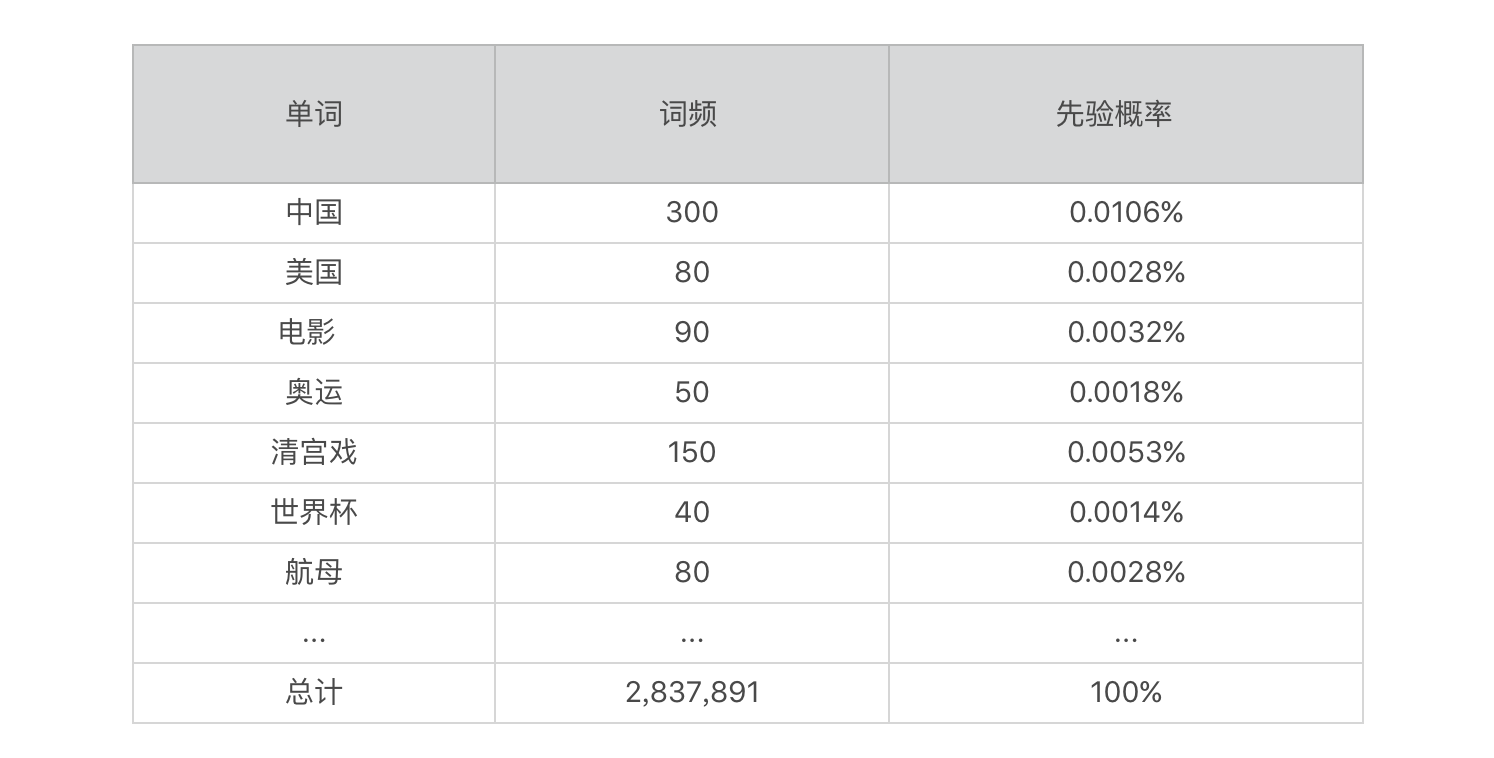The image size is (1494, 758).
Task: Click the frequency value 300
Action: [691, 212]
